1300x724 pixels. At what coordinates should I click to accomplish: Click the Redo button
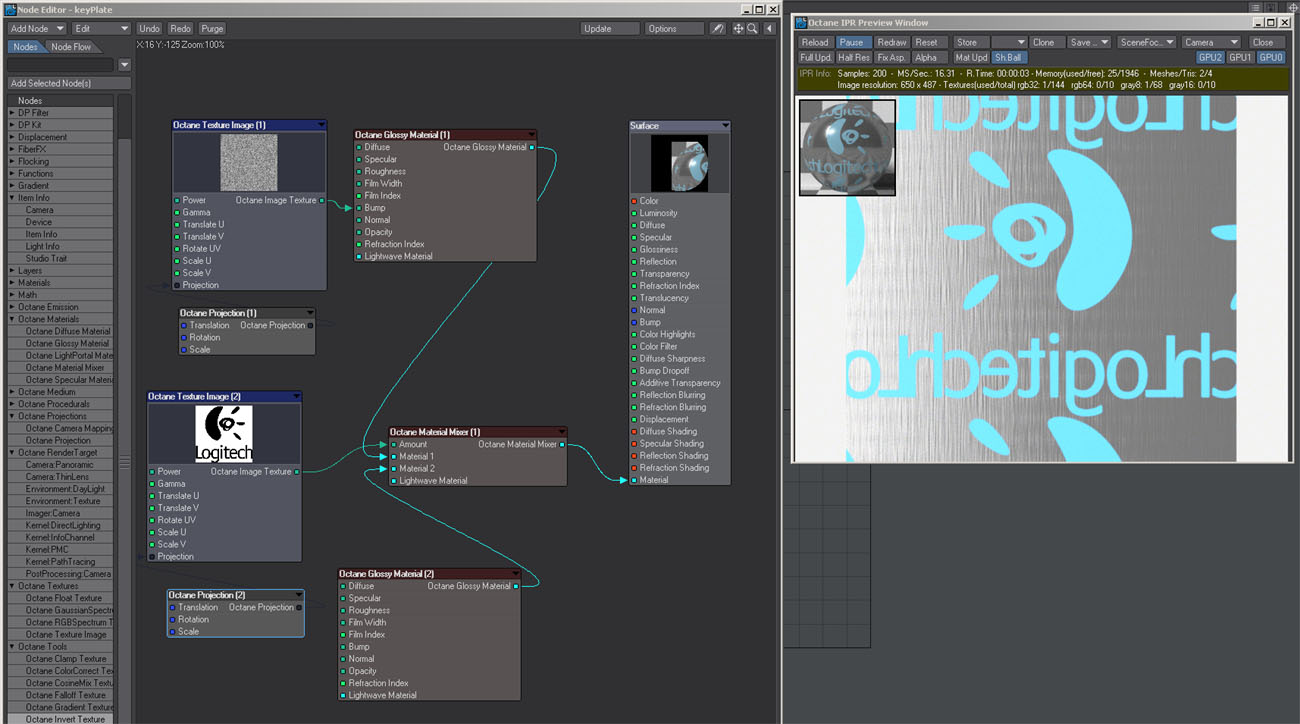click(180, 29)
